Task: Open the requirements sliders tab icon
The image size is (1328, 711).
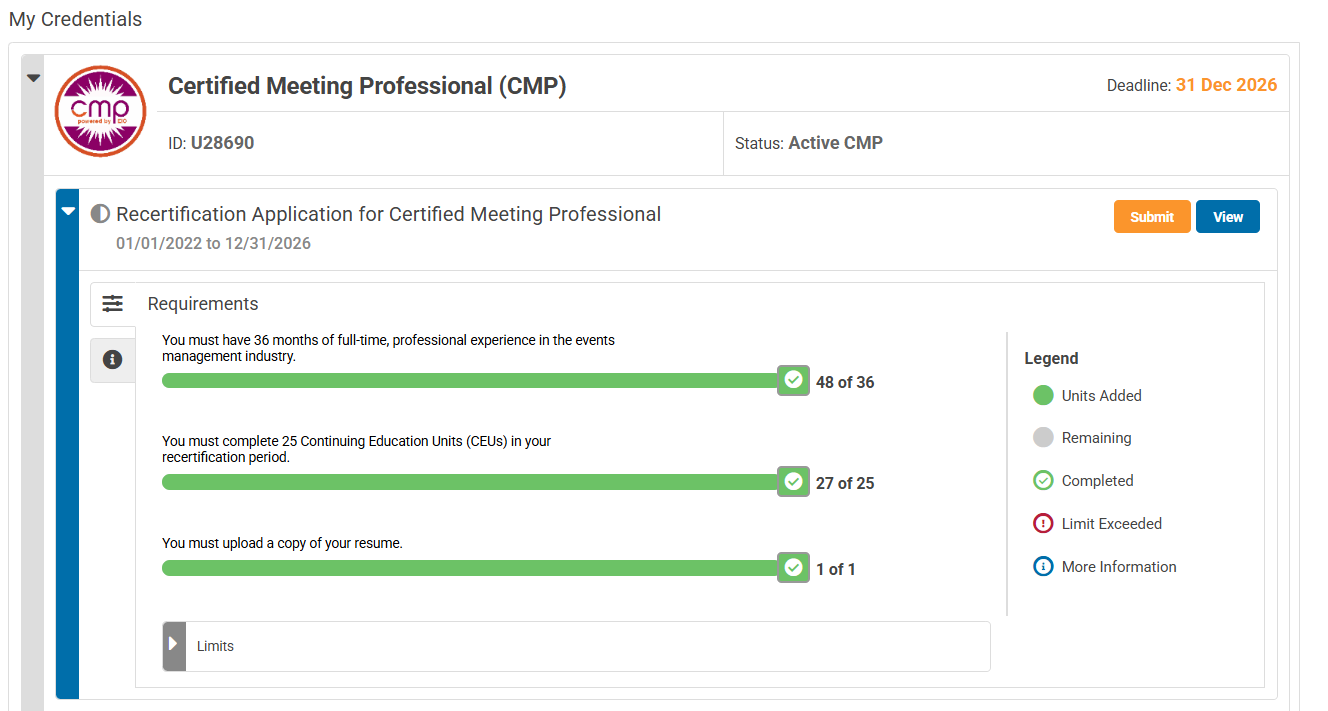Action: (x=113, y=304)
